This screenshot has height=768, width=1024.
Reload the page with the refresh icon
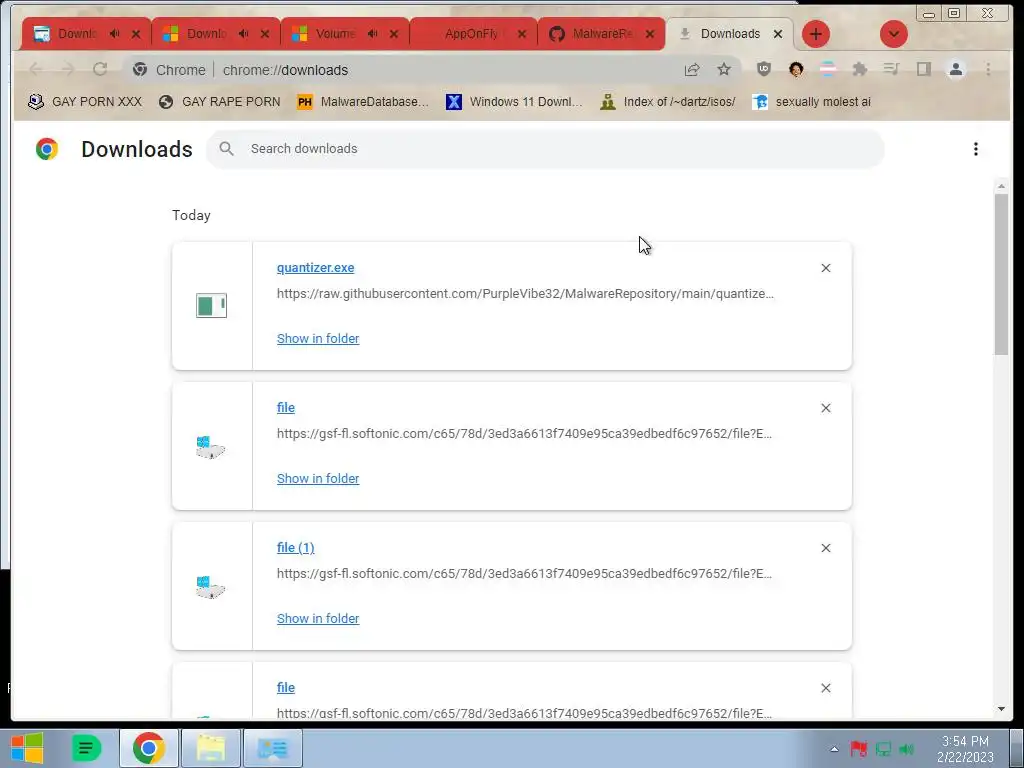[x=100, y=69]
